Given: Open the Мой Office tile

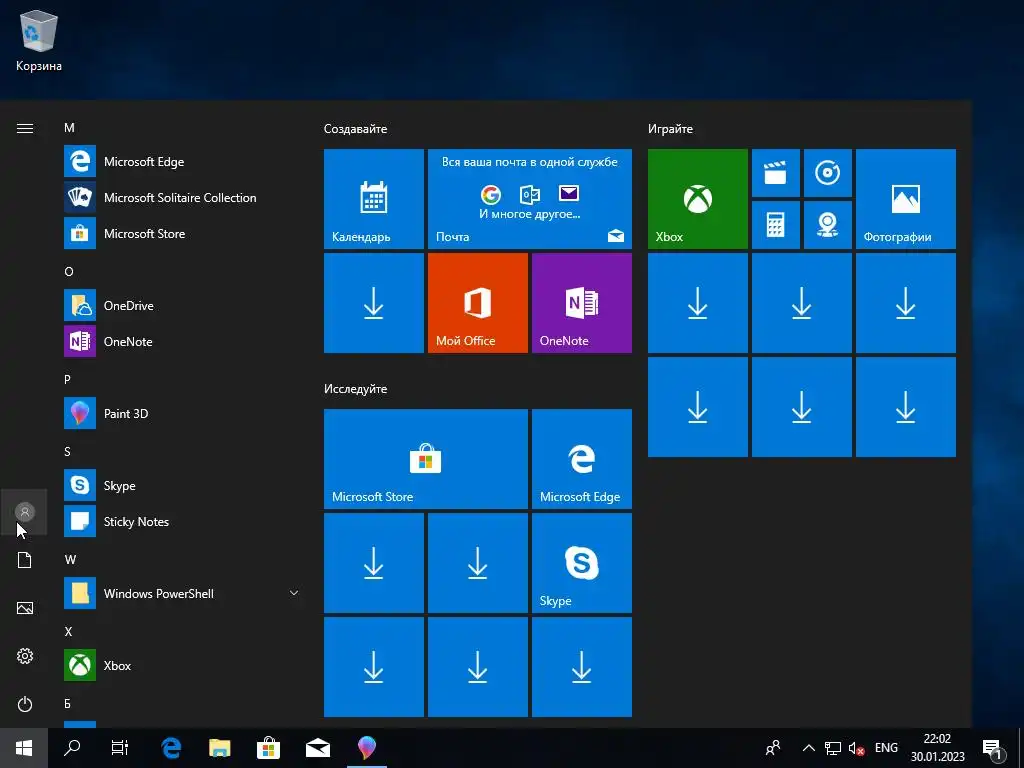Looking at the screenshot, I should pyautogui.click(x=477, y=303).
